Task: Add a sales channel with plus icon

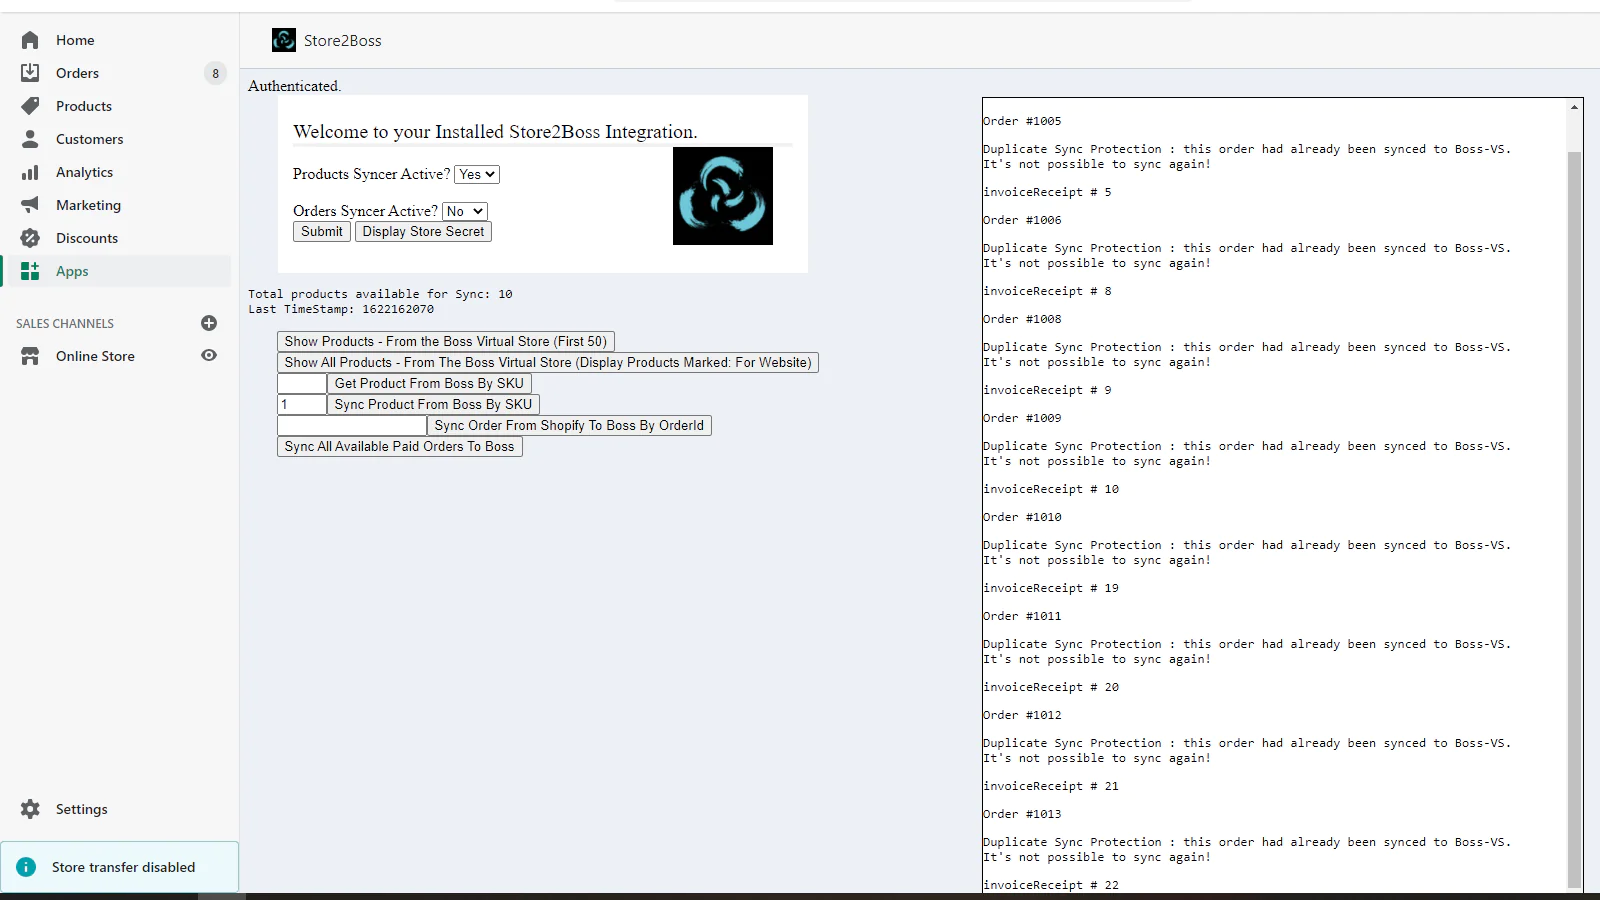Action: point(209,323)
